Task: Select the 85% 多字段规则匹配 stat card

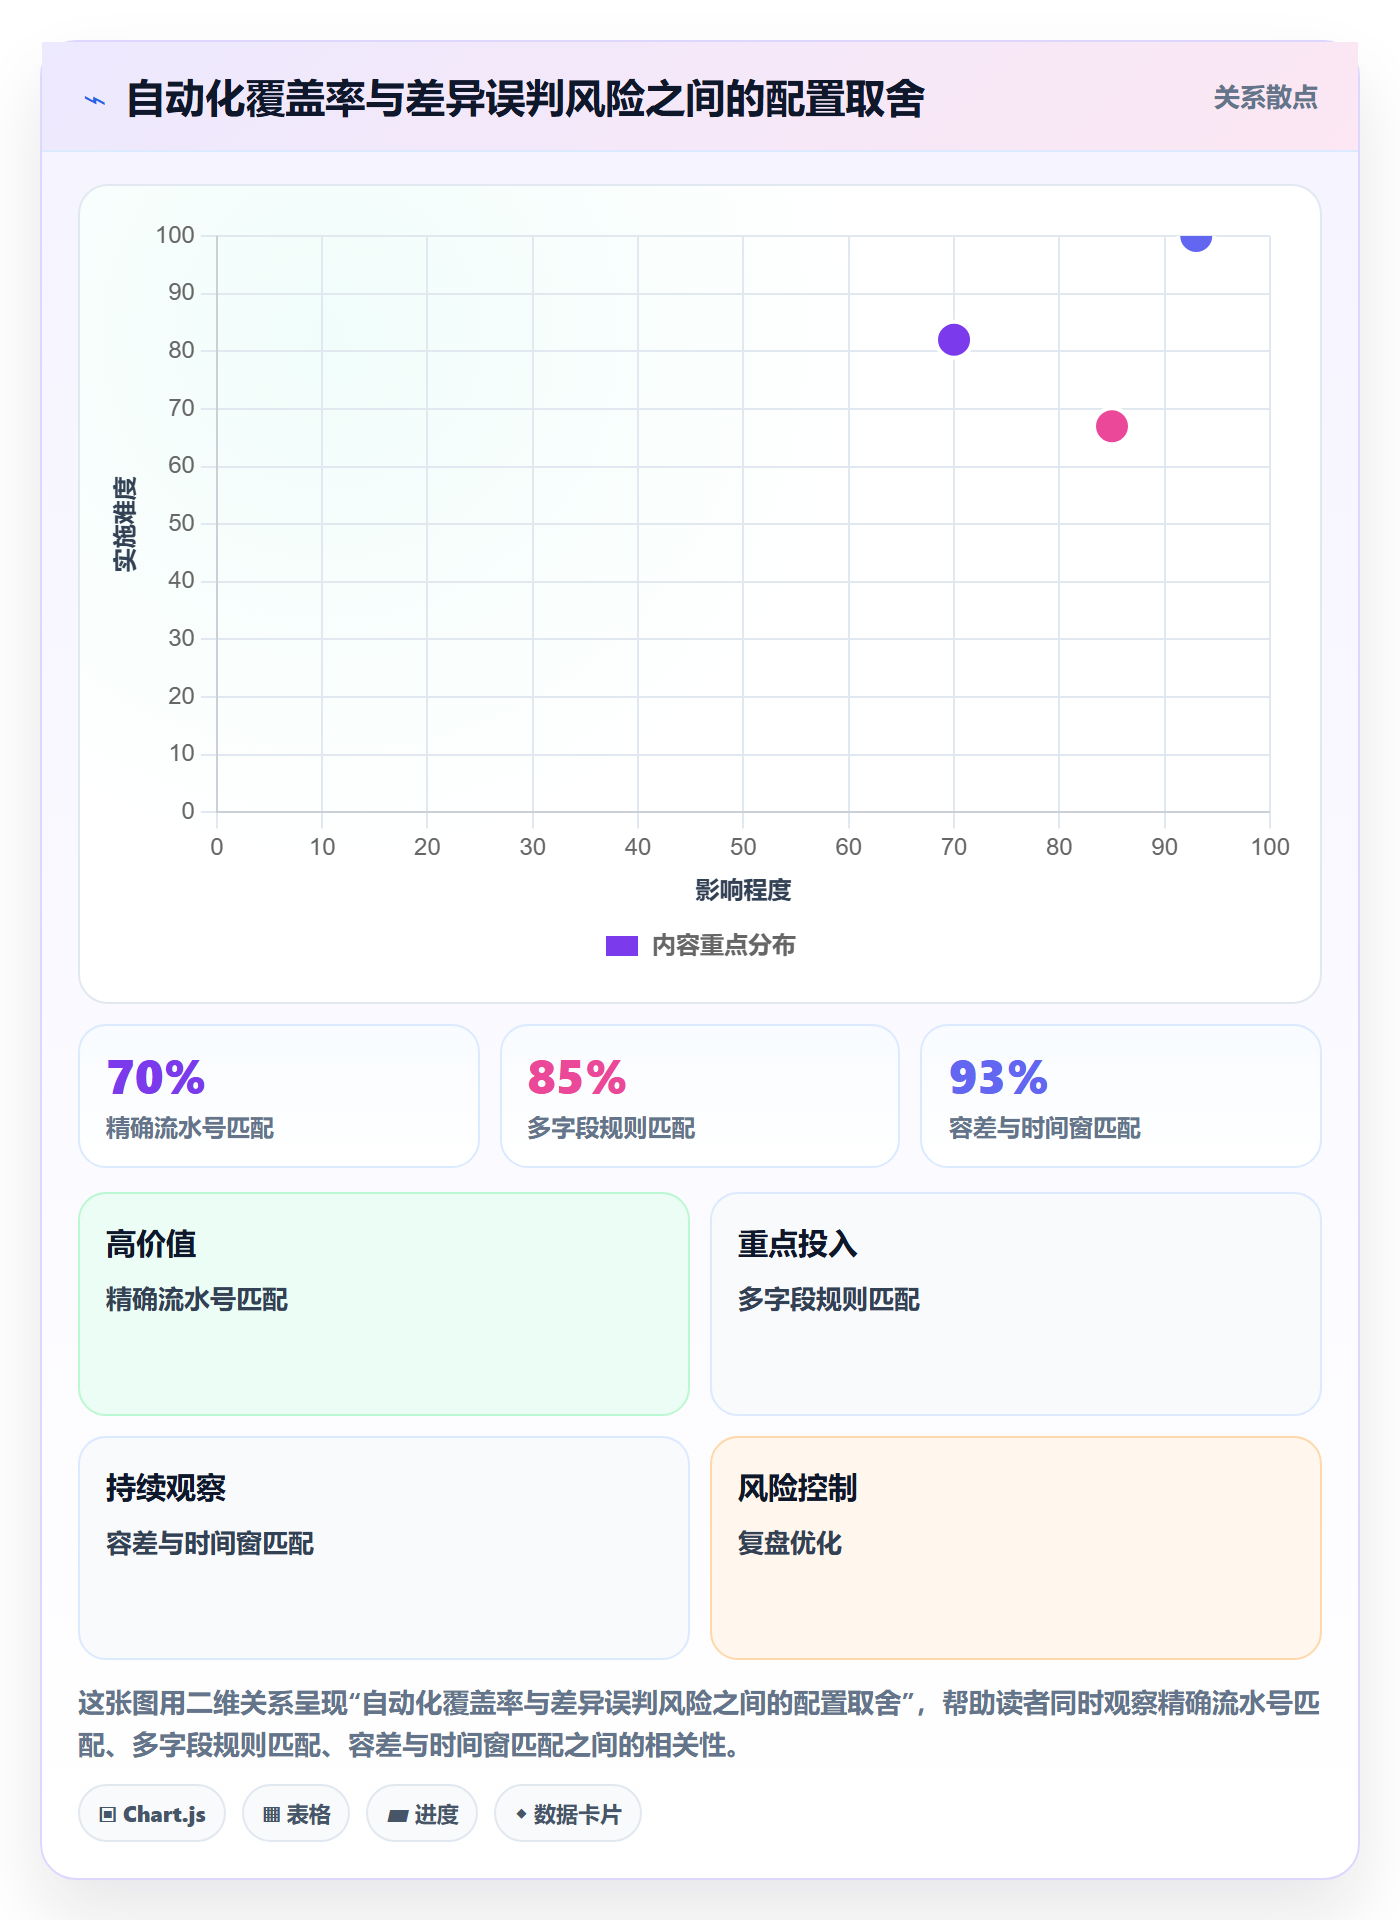Action: point(700,1096)
